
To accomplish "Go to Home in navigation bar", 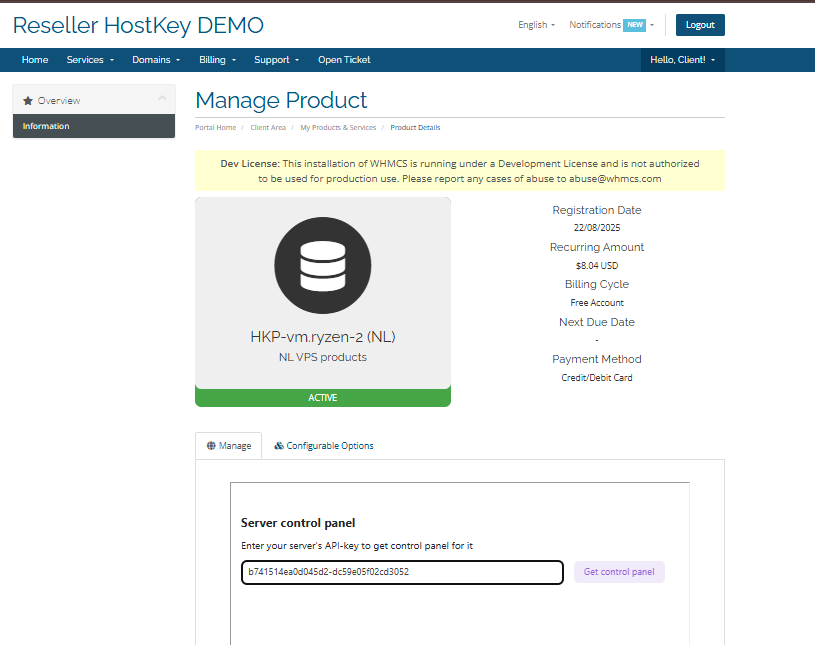I will pos(35,60).
